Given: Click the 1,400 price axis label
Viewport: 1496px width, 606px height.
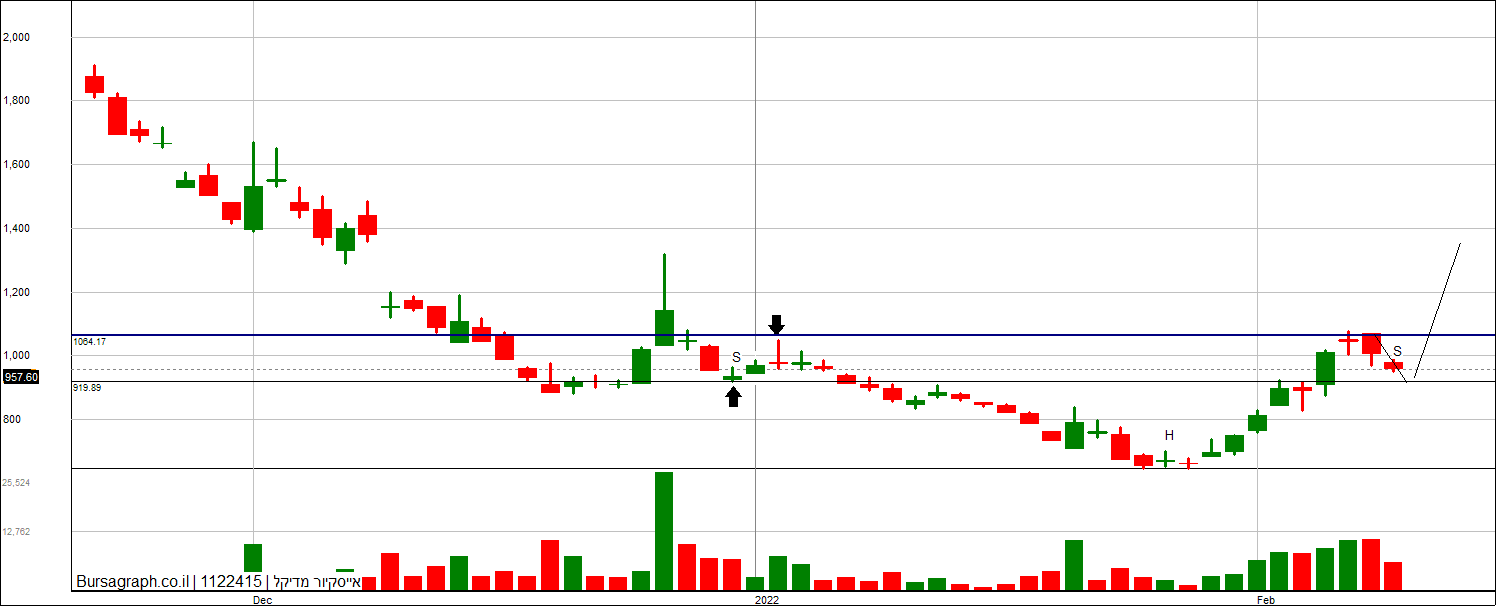Looking at the screenshot, I should pyautogui.click(x=17, y=229).
